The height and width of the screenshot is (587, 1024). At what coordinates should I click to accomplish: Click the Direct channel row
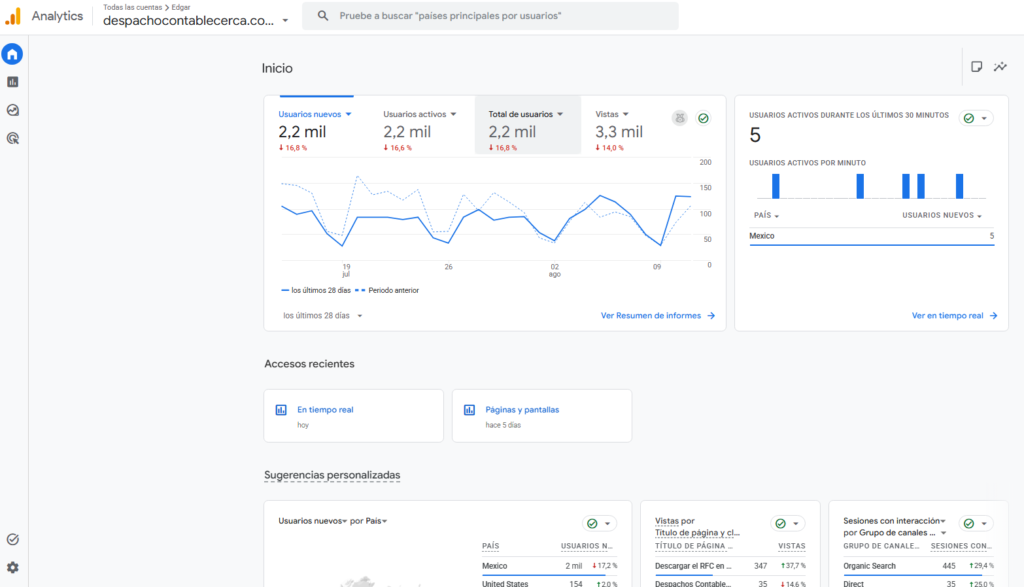(918, 583)
